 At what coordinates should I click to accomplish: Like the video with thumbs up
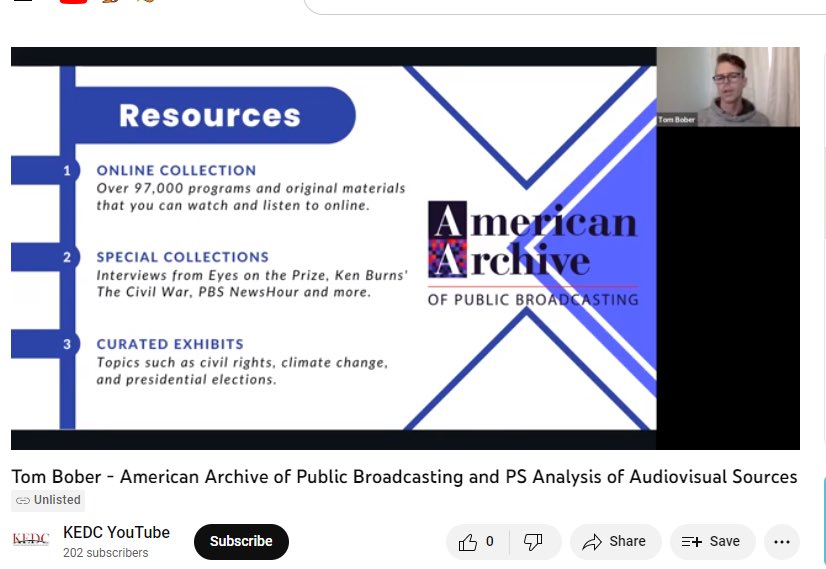477,542
